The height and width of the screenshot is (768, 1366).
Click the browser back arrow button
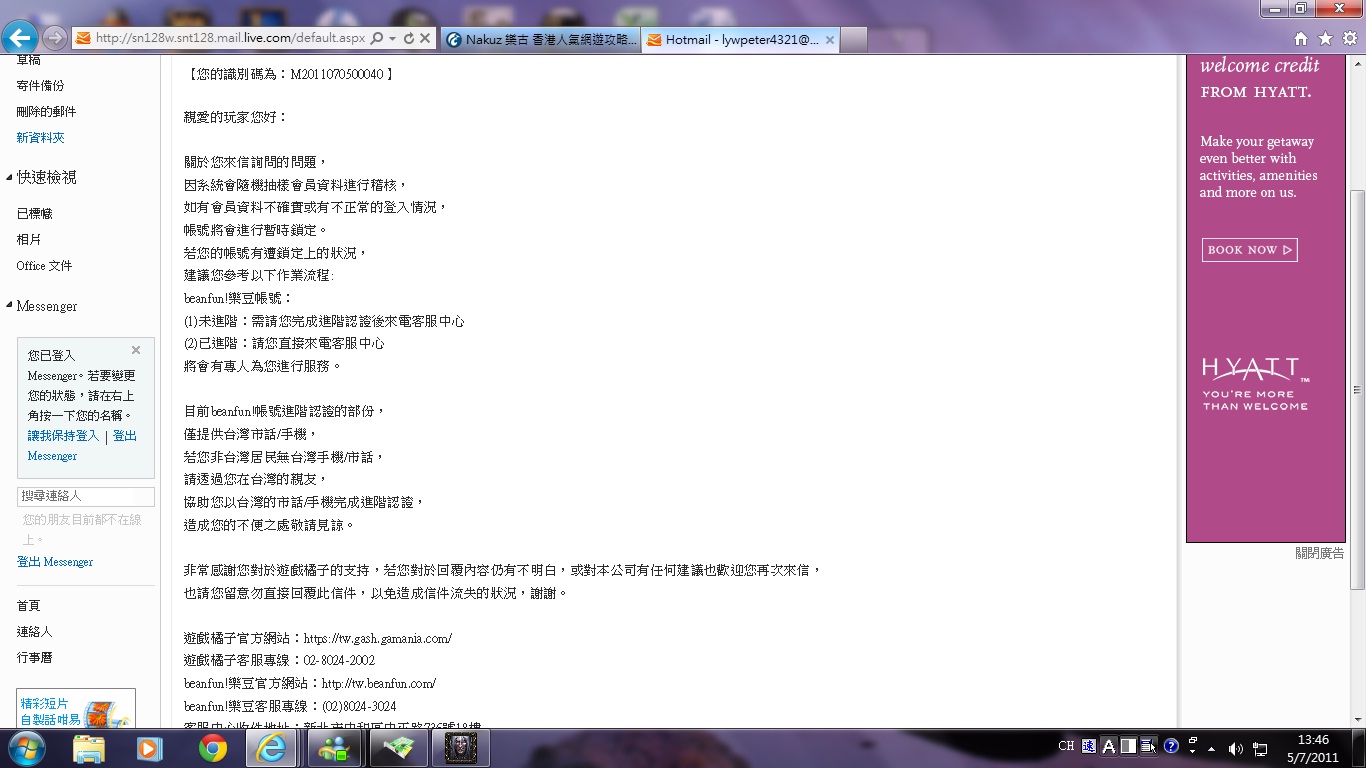tap(20, 38)
